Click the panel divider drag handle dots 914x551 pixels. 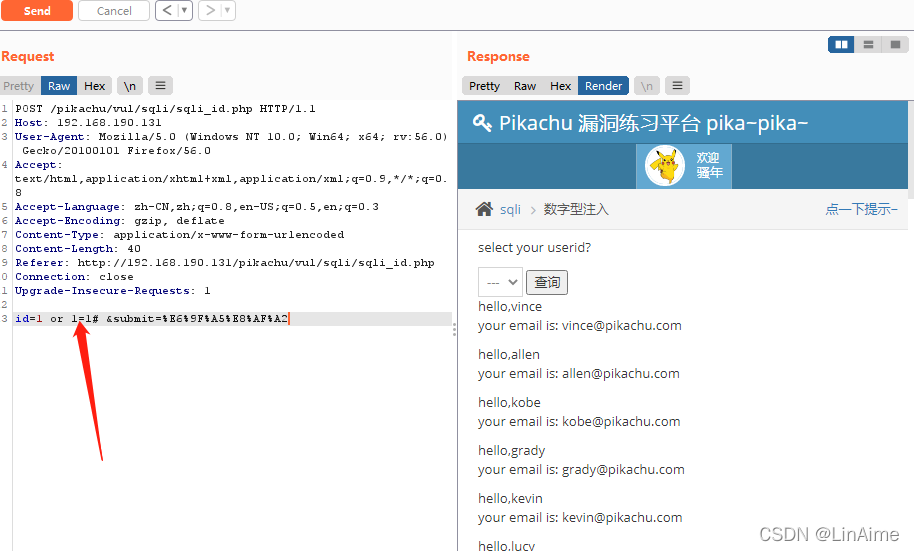(x=454, y=330)
